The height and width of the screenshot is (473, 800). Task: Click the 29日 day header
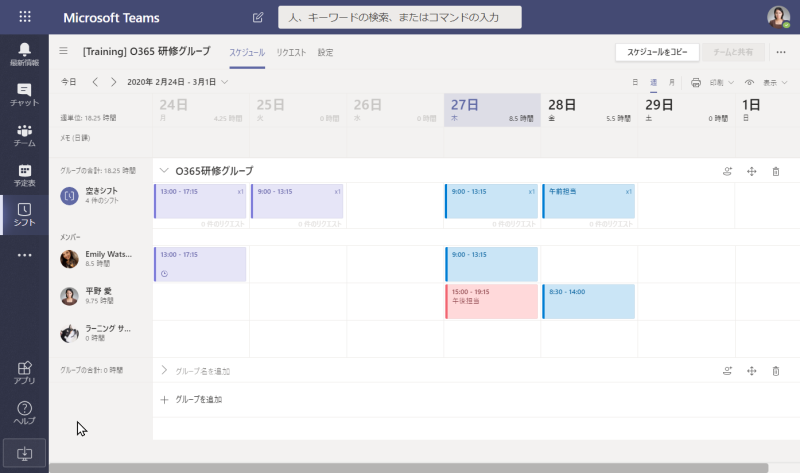686,110
